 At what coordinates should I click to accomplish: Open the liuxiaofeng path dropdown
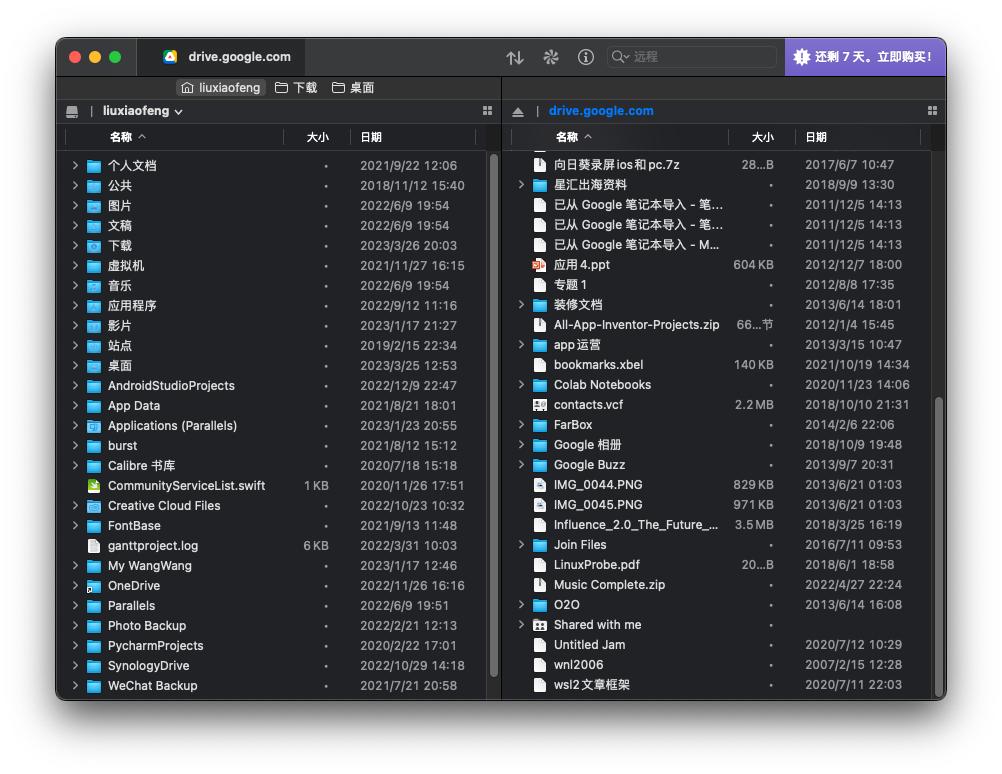143,111
